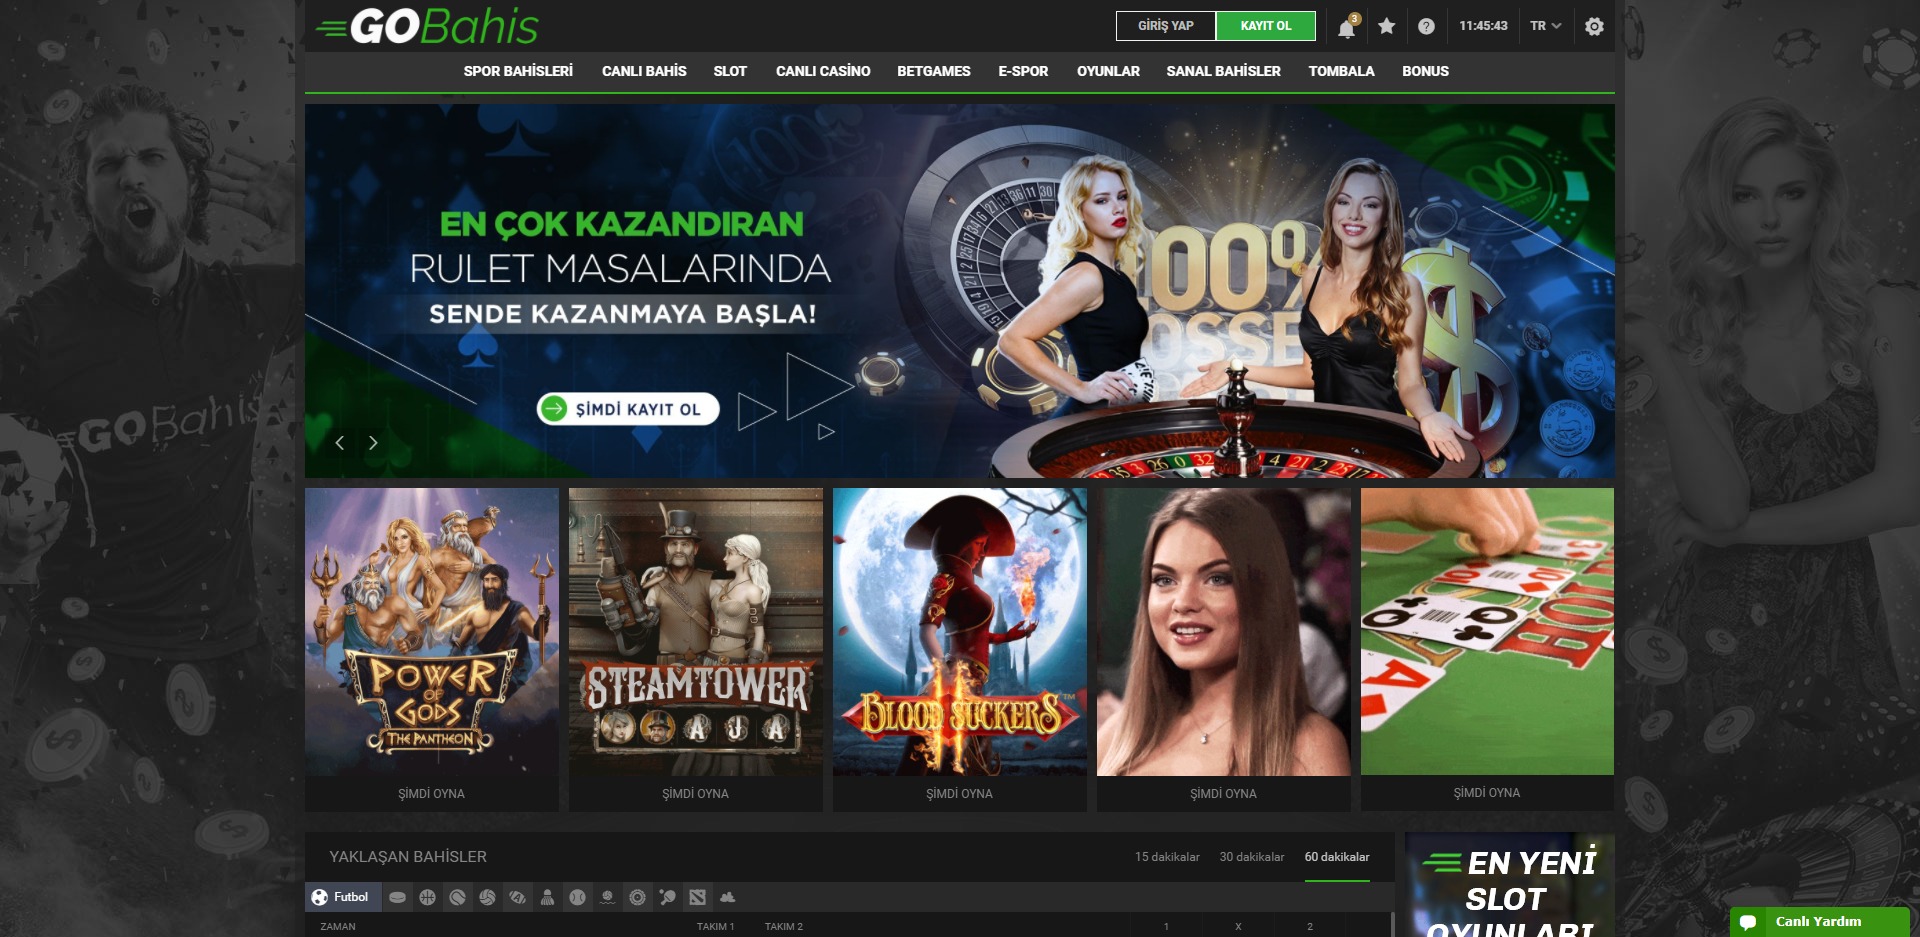The height and width of the screenshot is (937, 1920).
Task: Expand the TR language dropdown
Action: tap(1545, 26)
